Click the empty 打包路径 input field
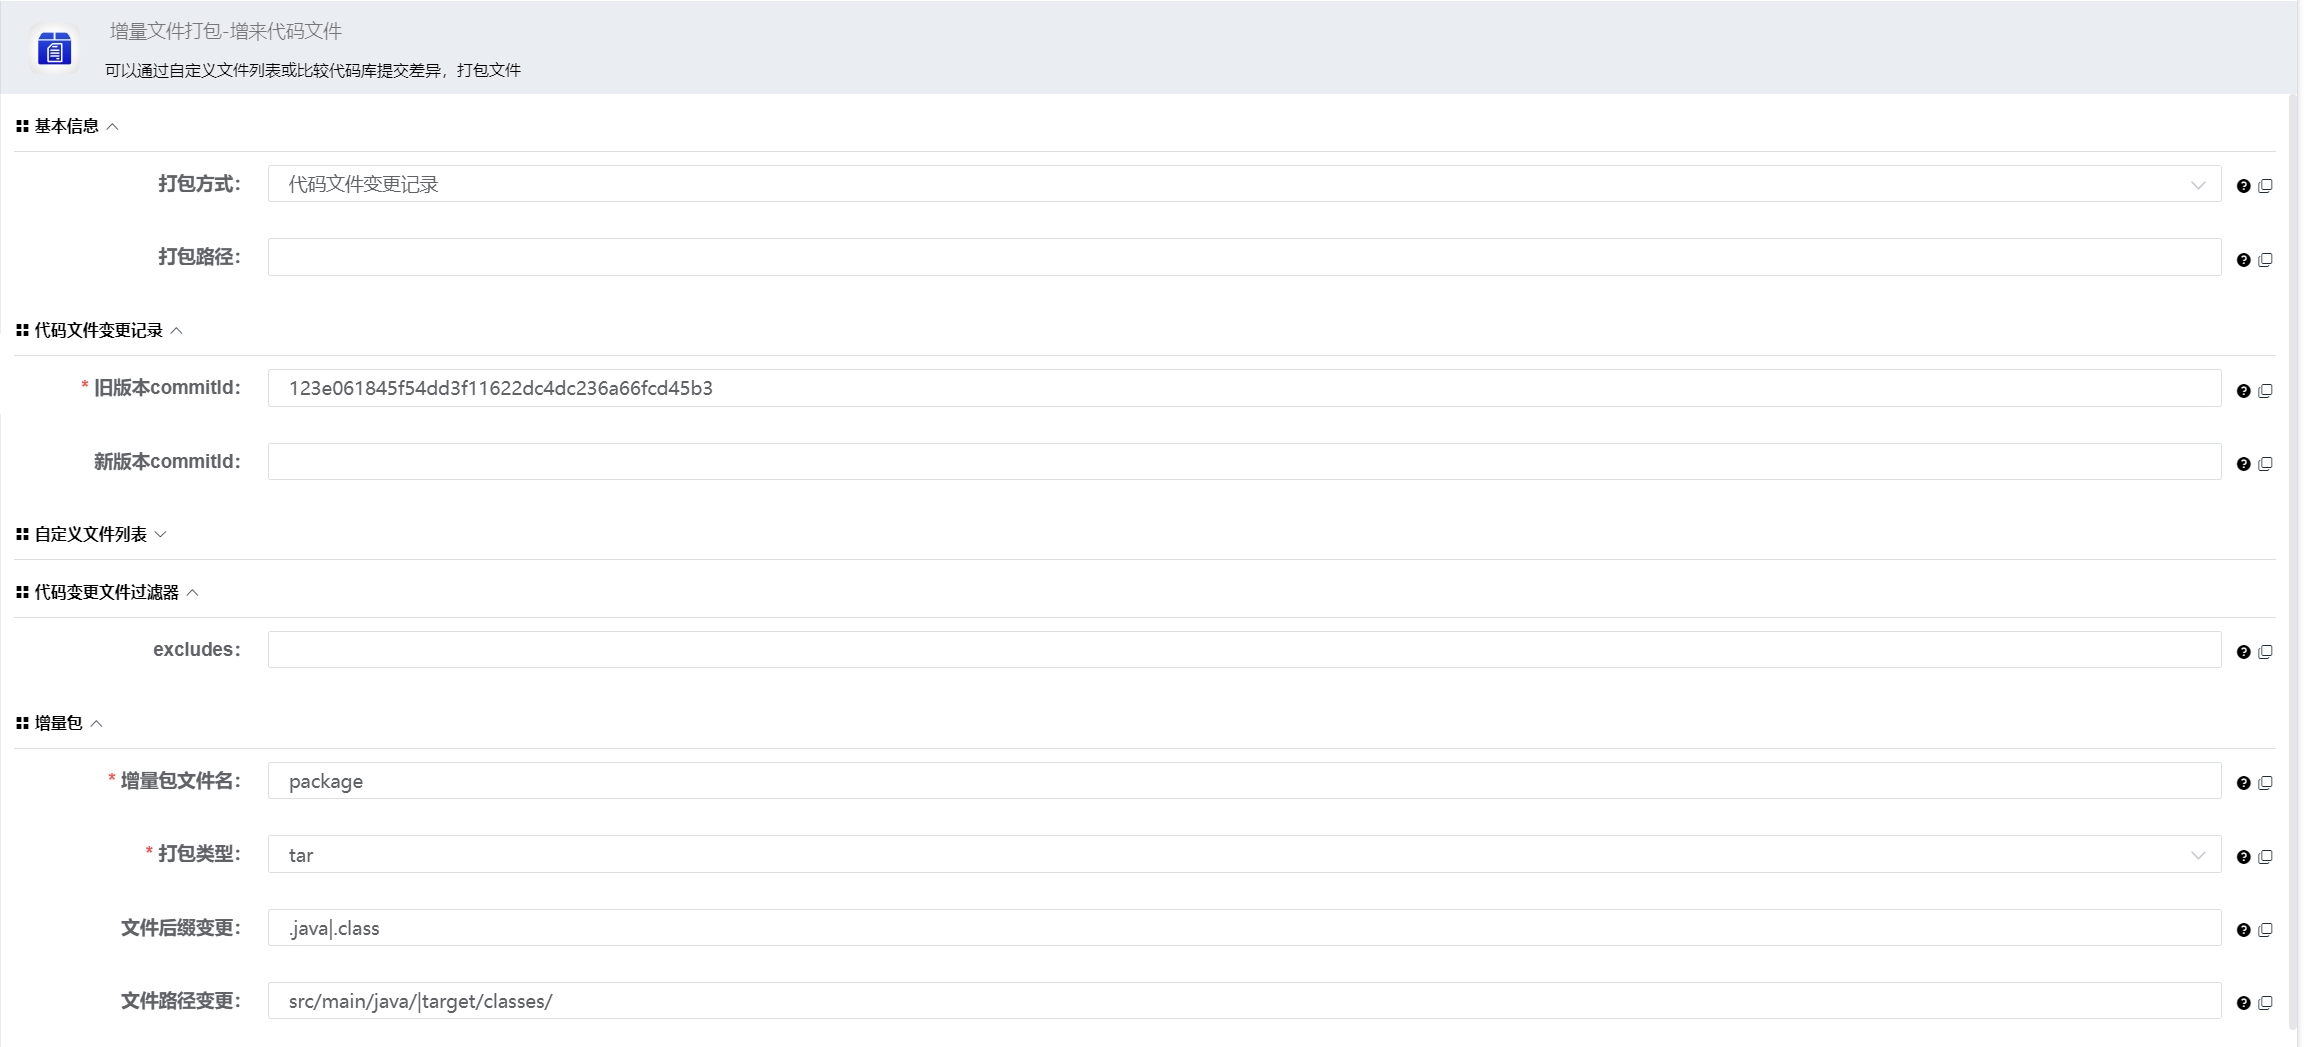The image size is (2309, 1047). (1200, 257)
